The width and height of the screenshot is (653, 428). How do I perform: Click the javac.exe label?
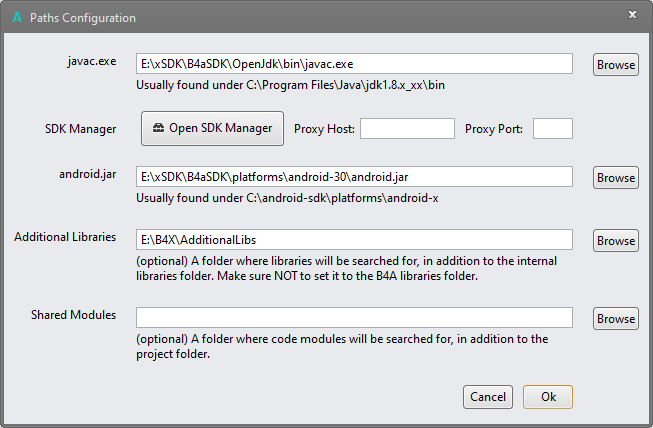88,61
